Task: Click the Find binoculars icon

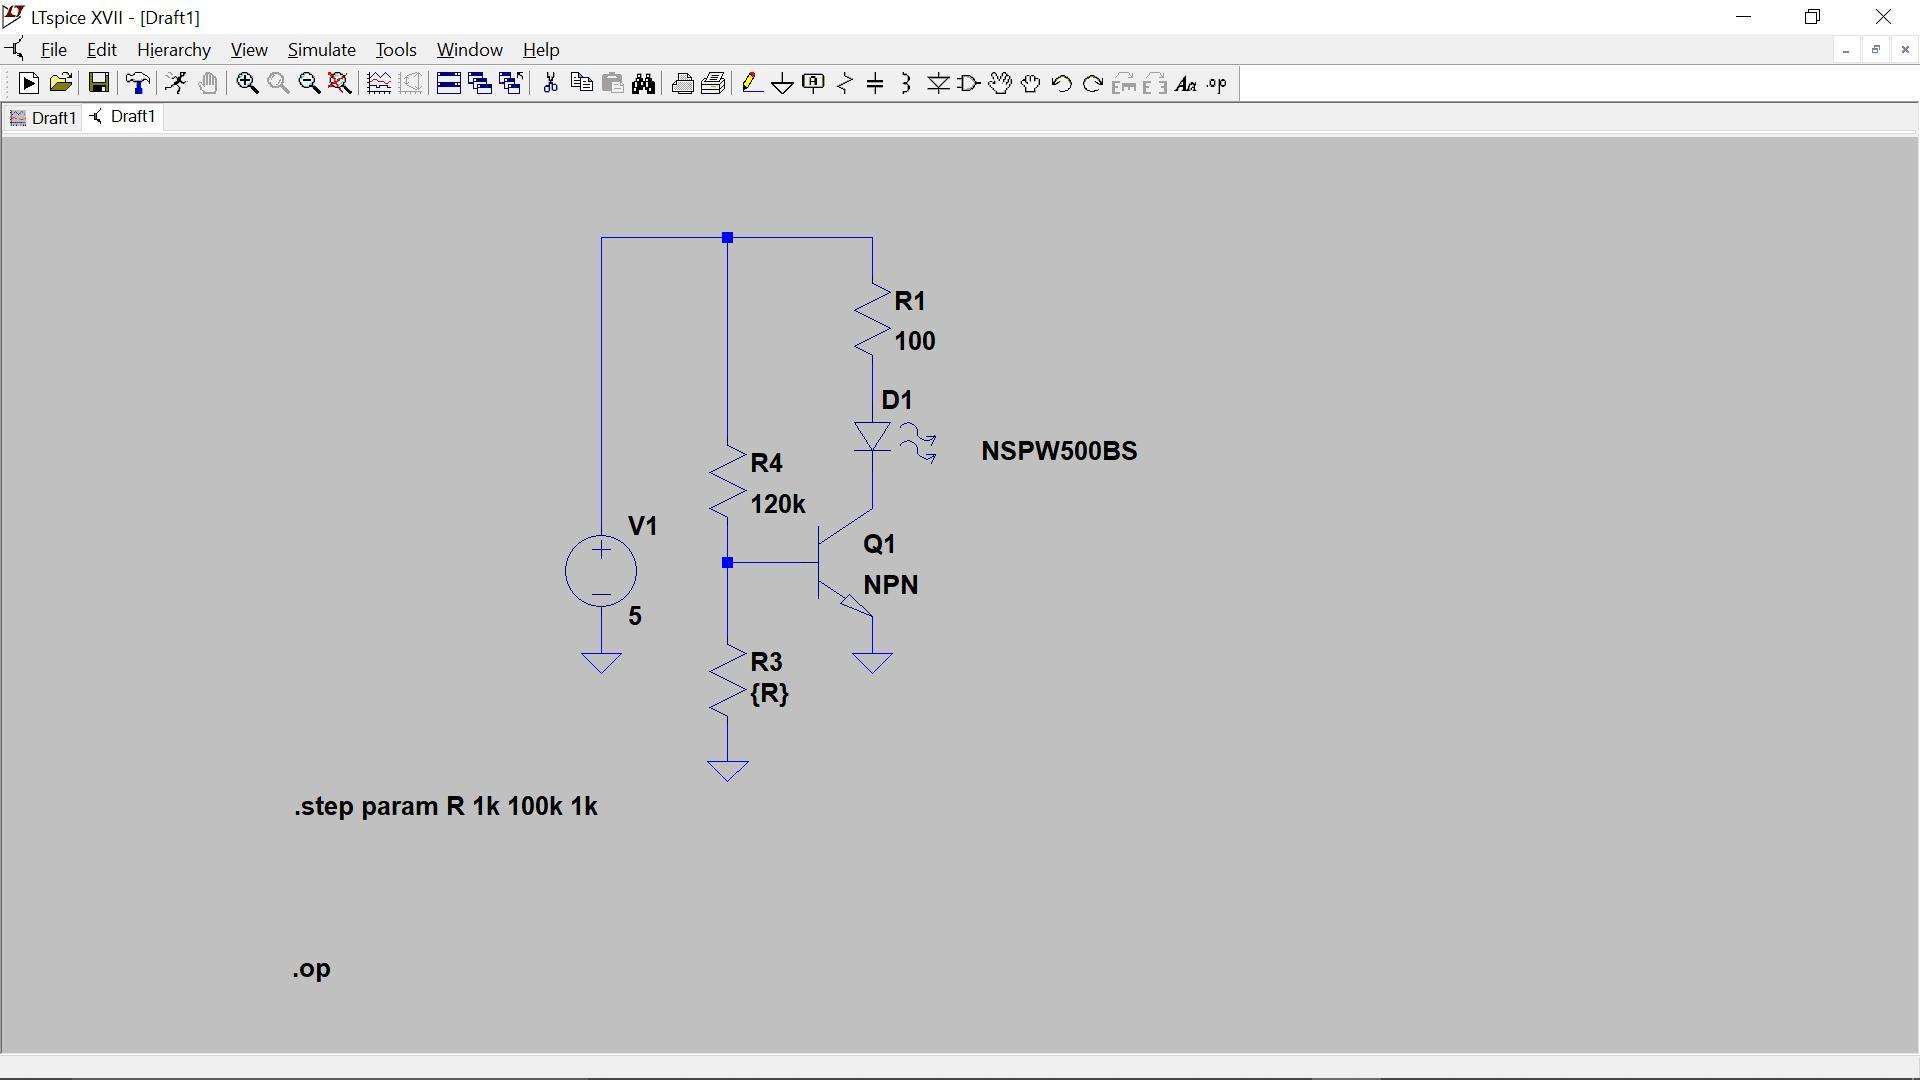Action: pos(643,84)
